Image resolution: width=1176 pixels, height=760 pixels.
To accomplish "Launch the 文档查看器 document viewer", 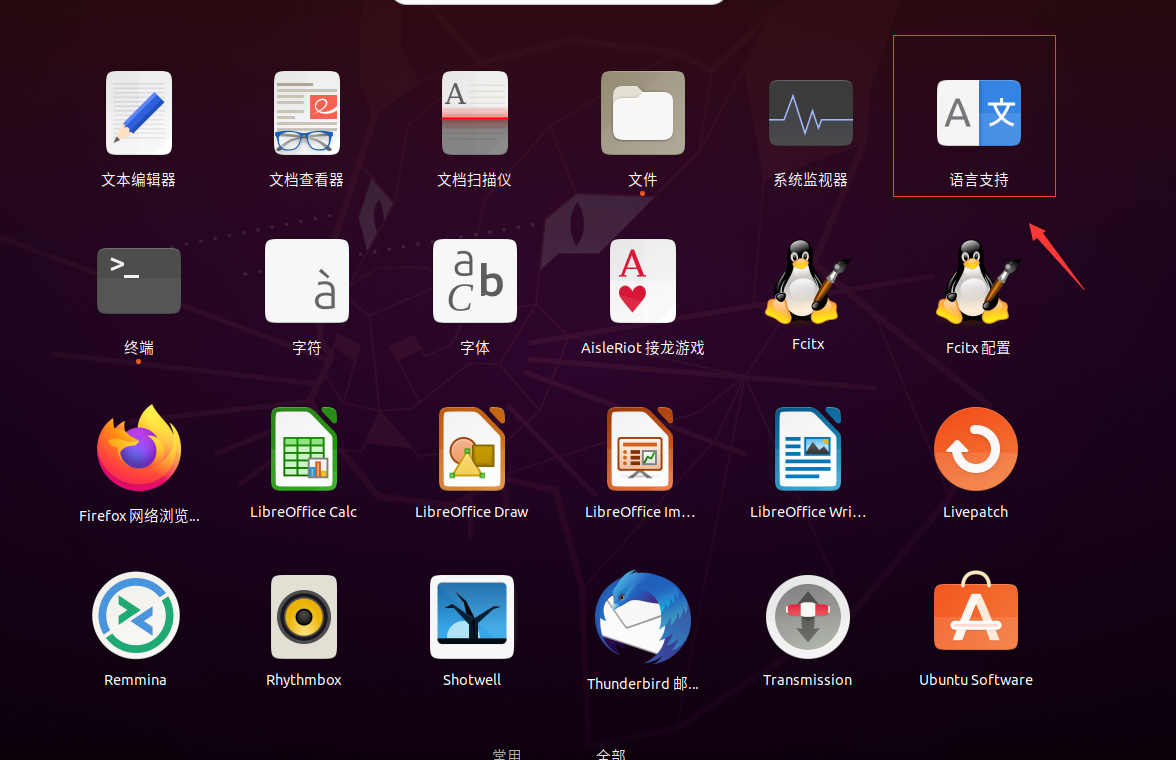I will 307,113.
